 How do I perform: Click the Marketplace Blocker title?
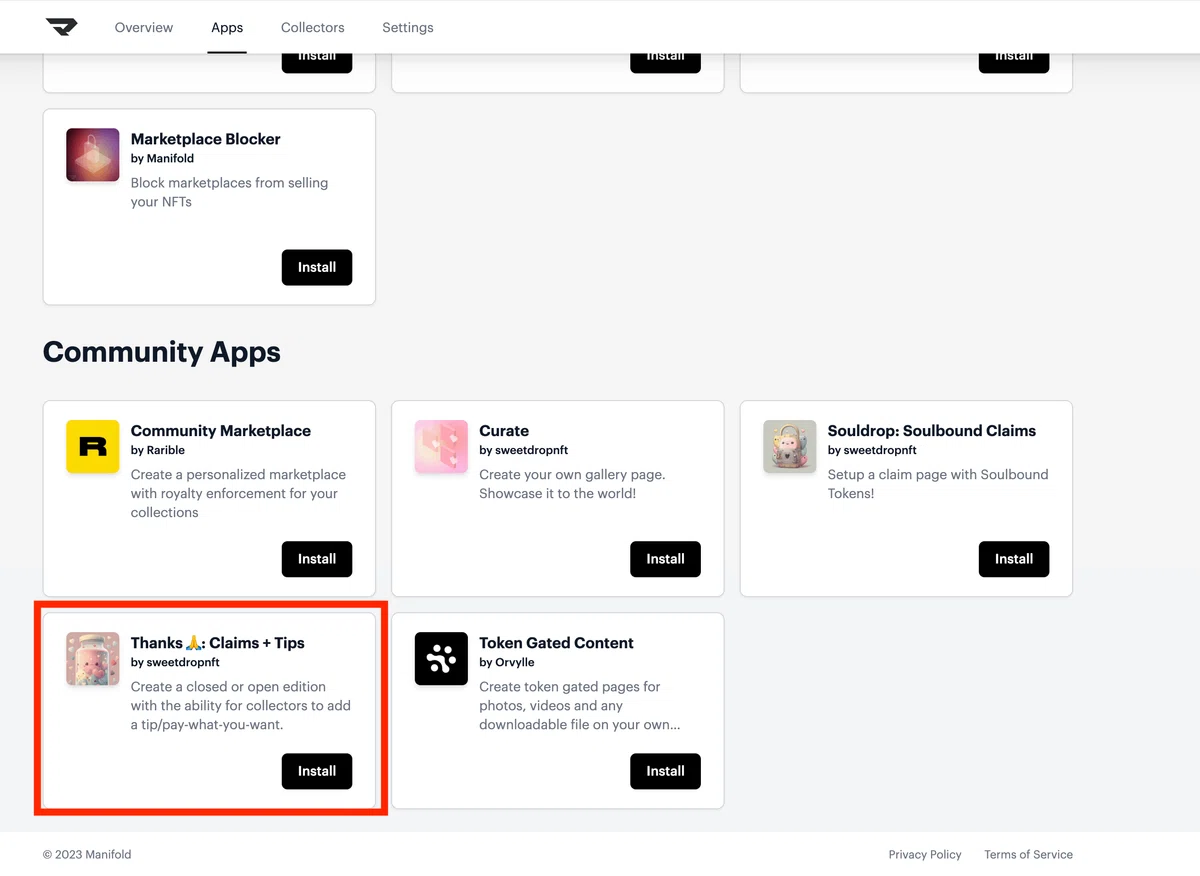(x=206, y=139)
